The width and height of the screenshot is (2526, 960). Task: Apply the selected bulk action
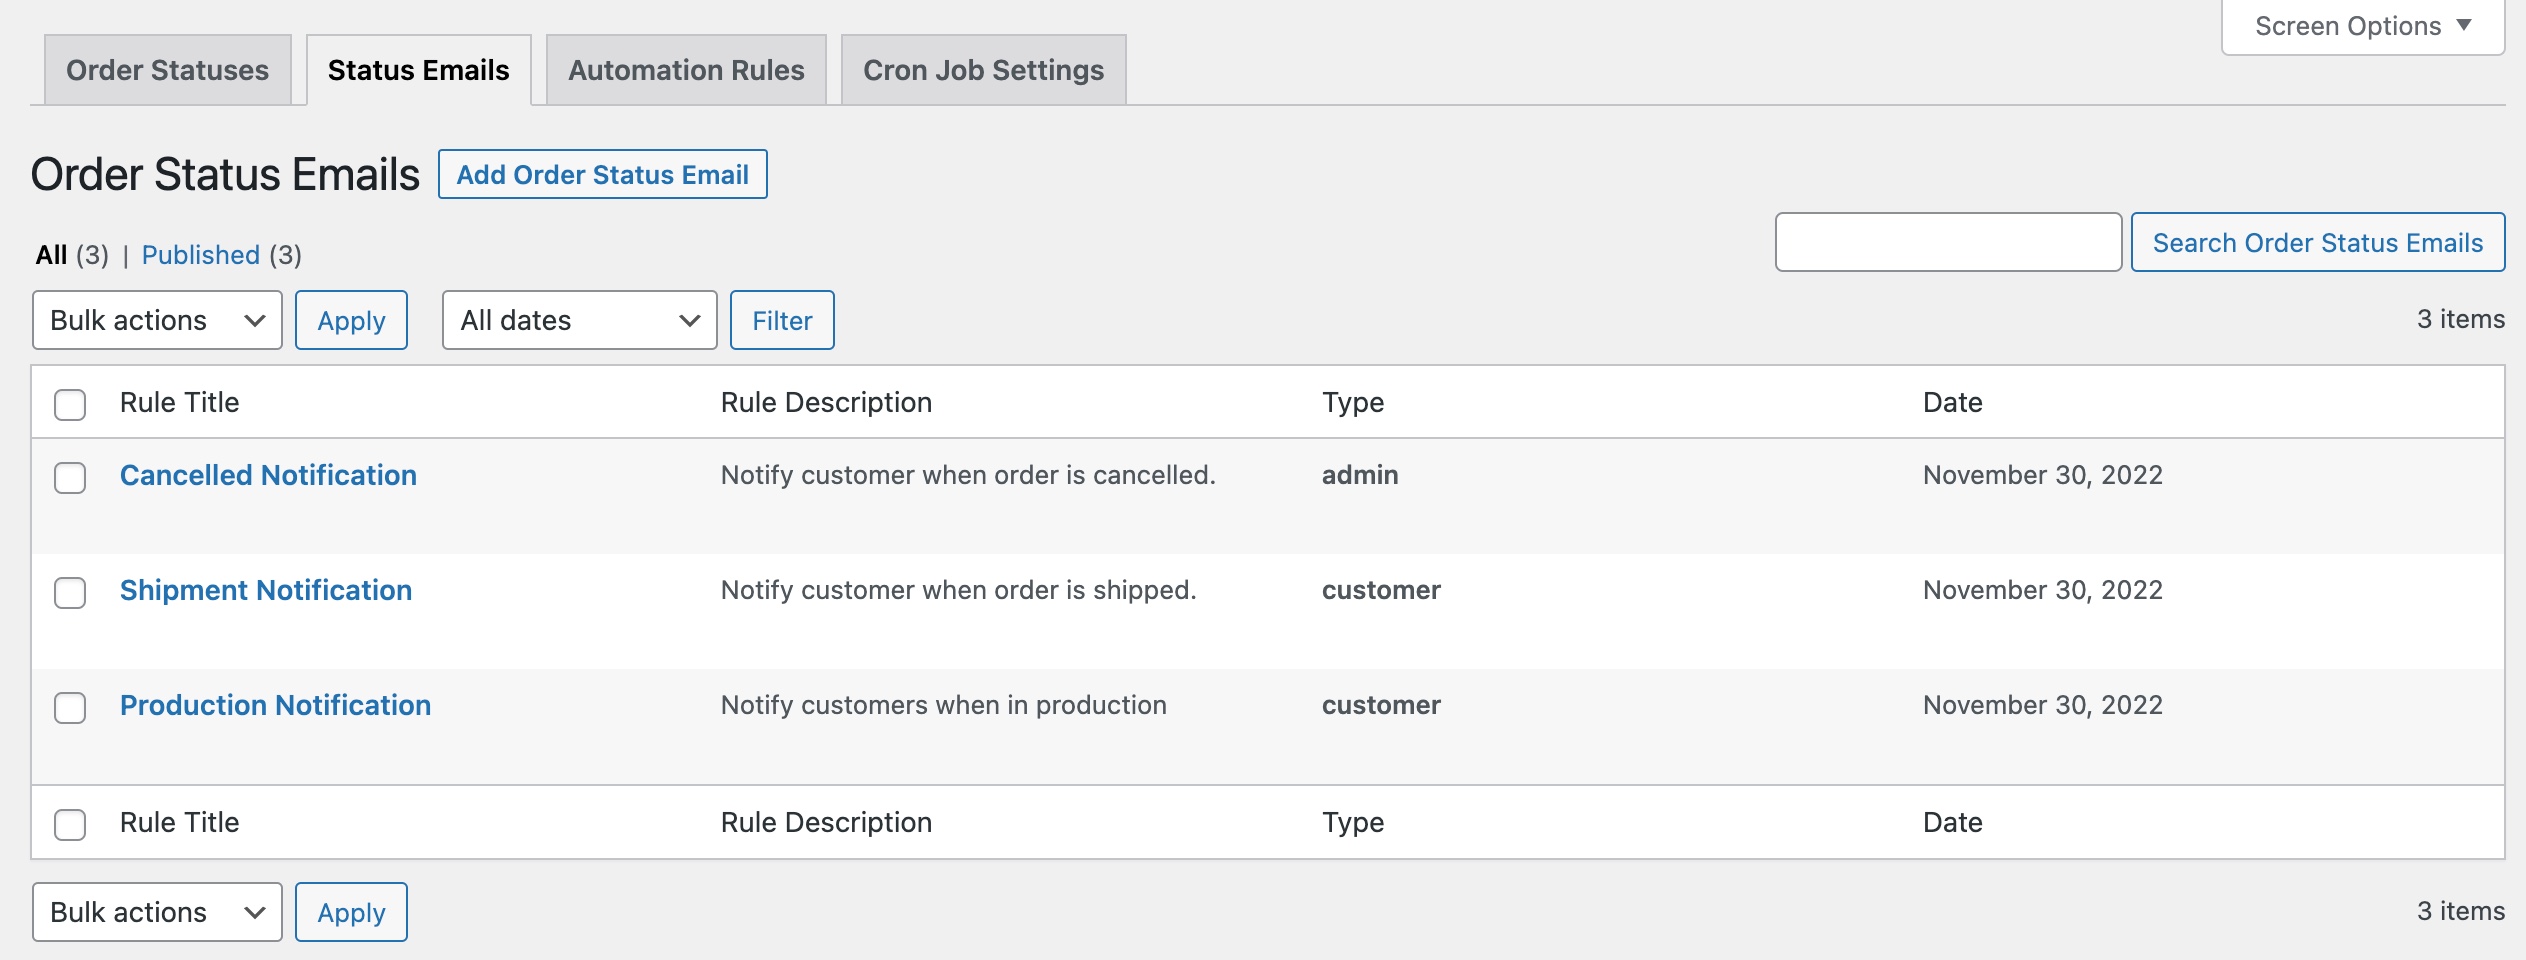[x=351, y=320]
